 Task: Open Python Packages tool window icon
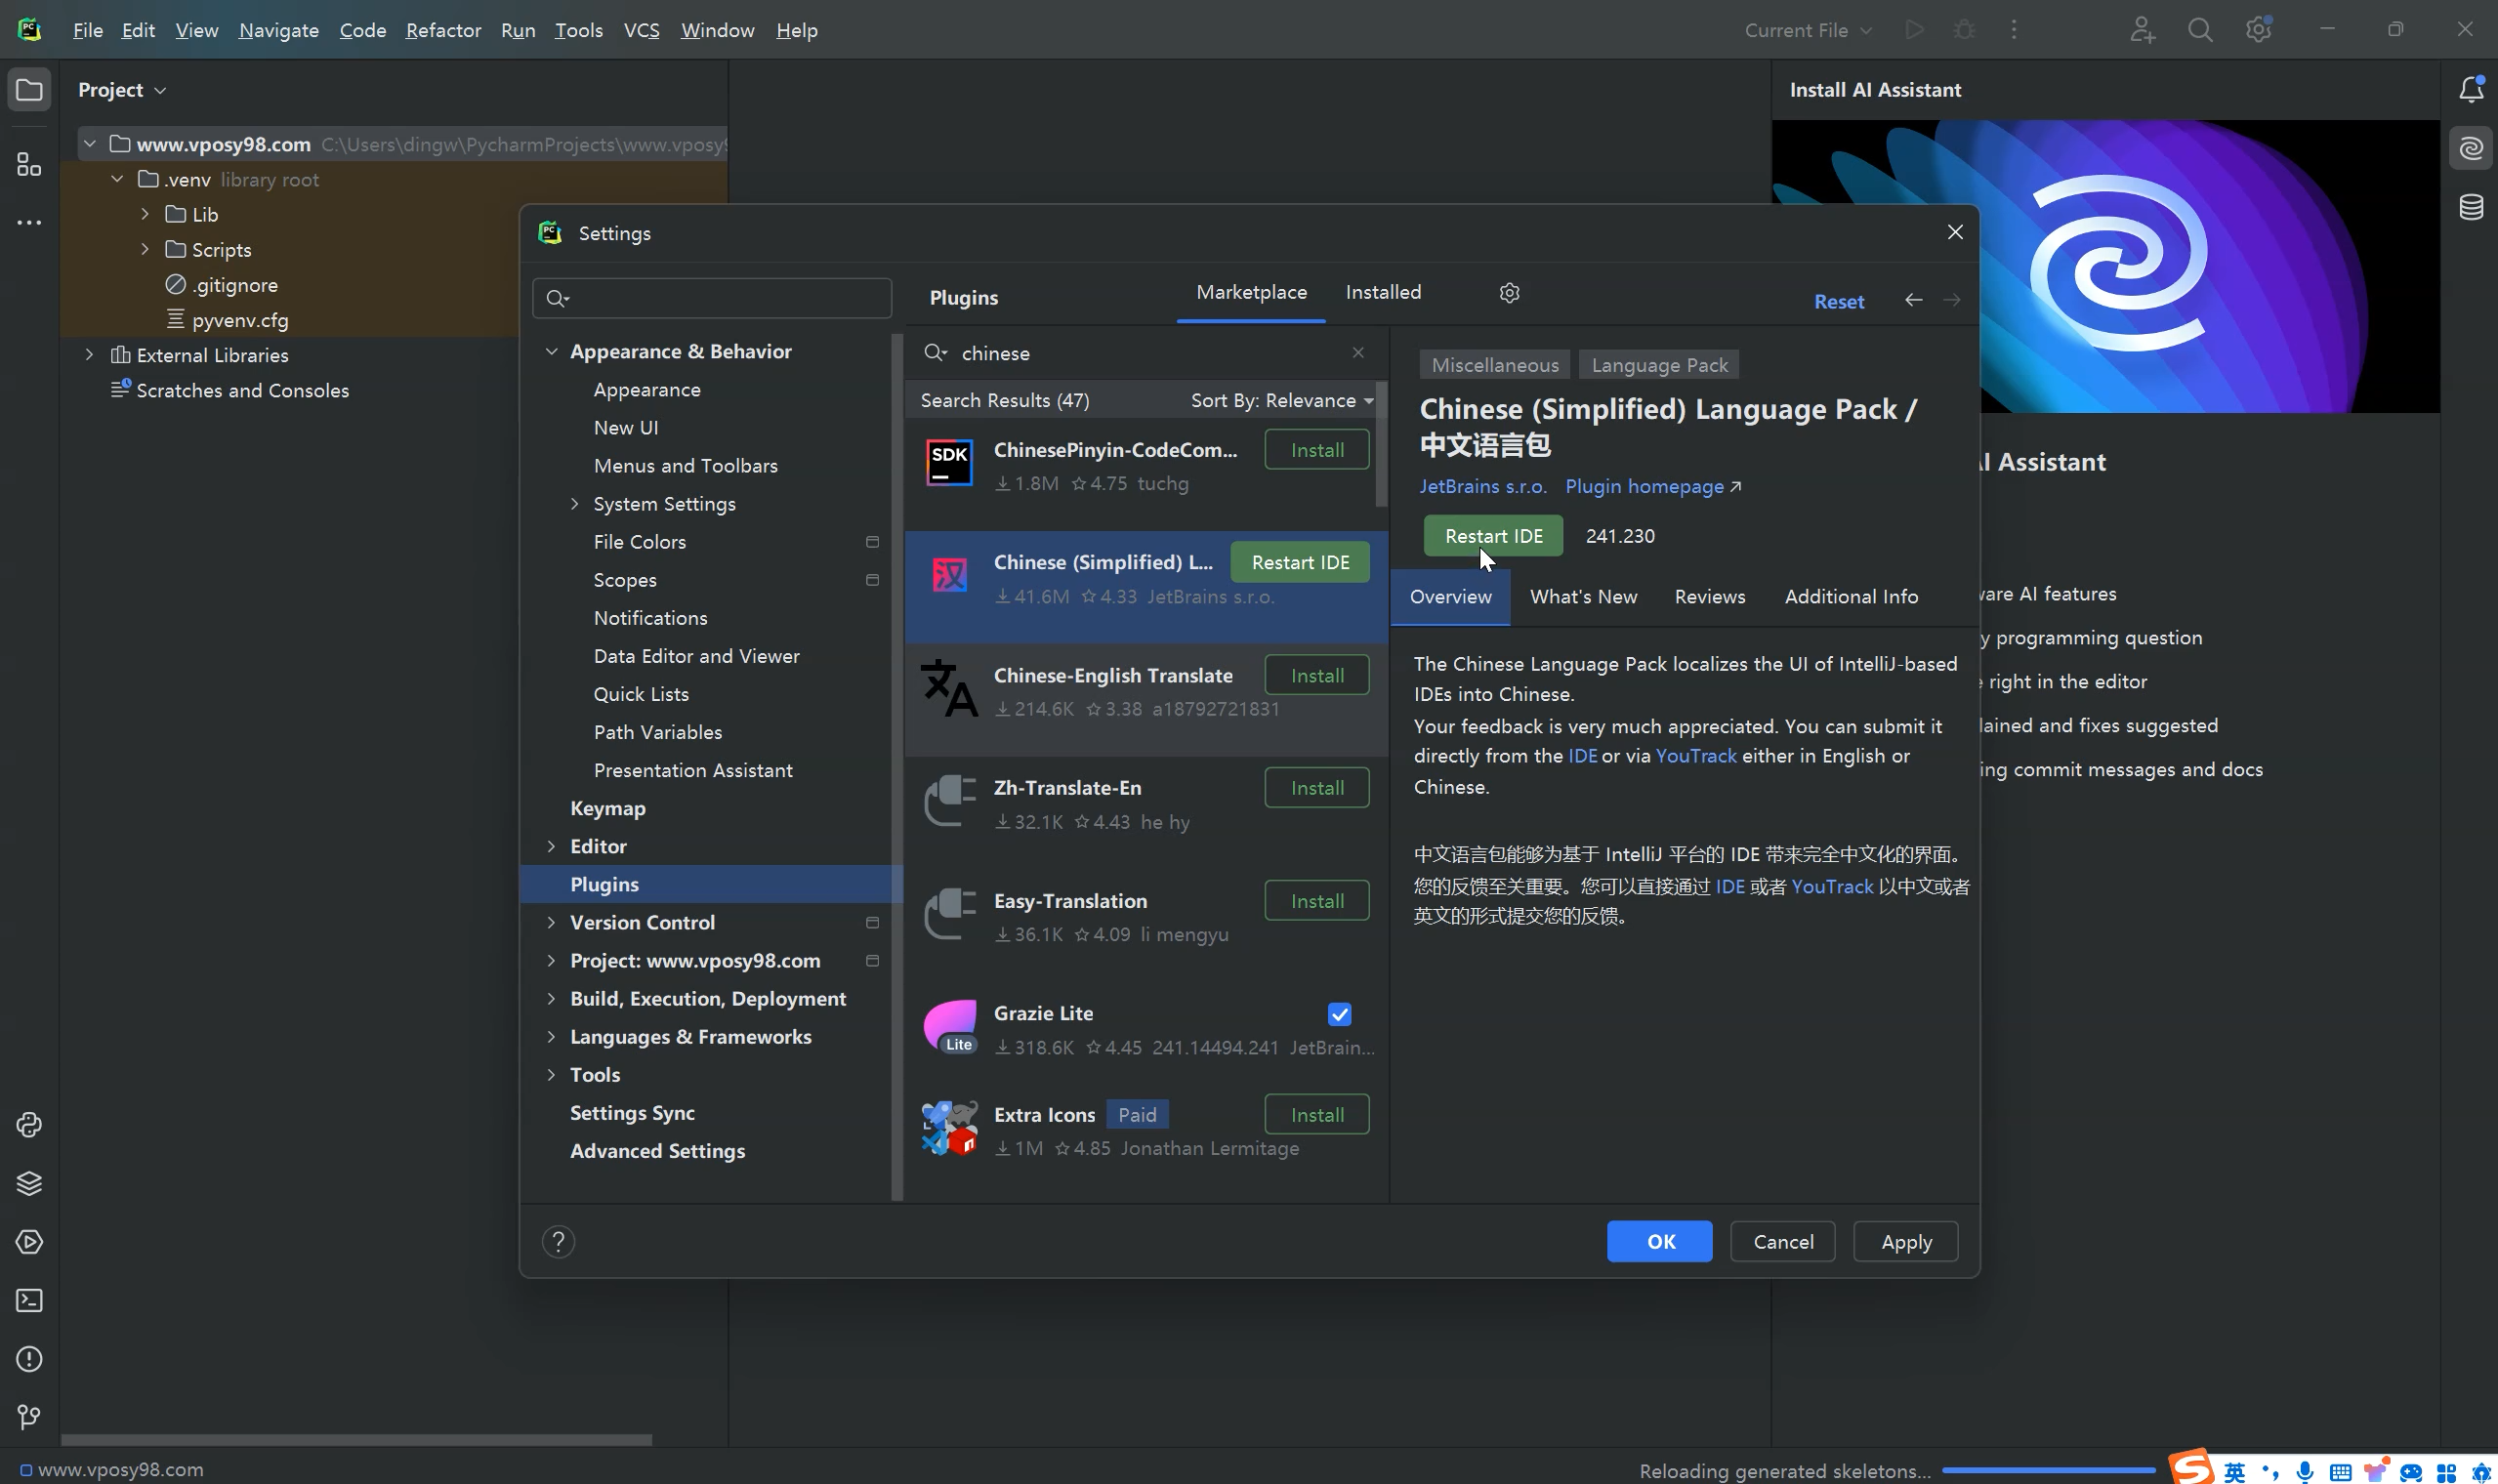tap(29, 1183)
